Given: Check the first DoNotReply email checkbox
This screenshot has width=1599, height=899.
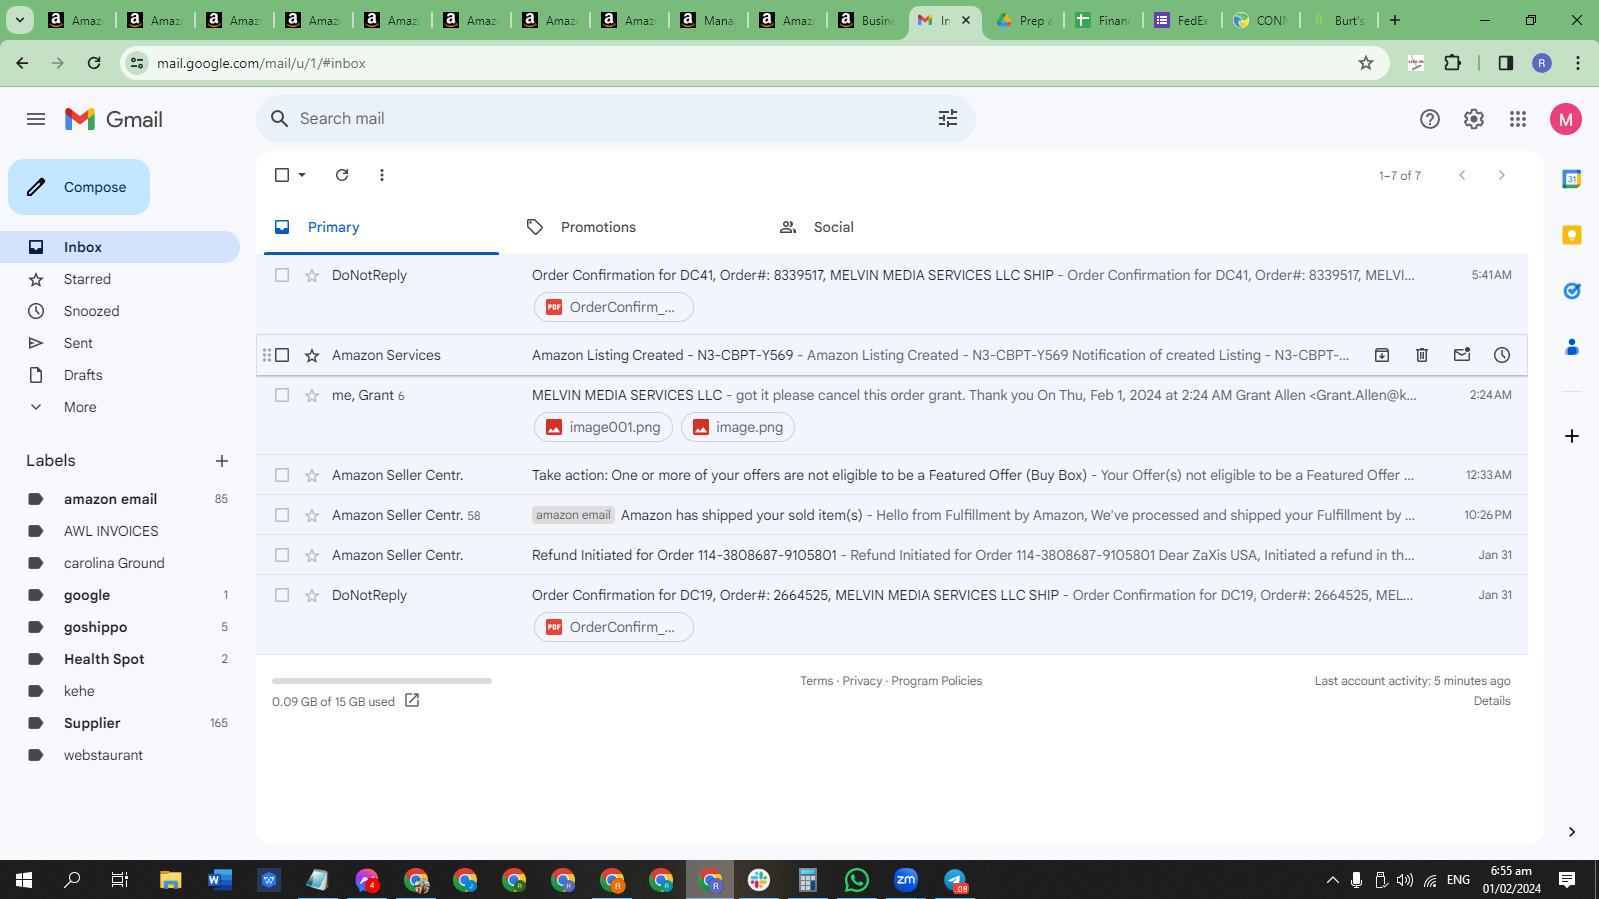Looking at the screenshot, I should (x=282, y=275).
